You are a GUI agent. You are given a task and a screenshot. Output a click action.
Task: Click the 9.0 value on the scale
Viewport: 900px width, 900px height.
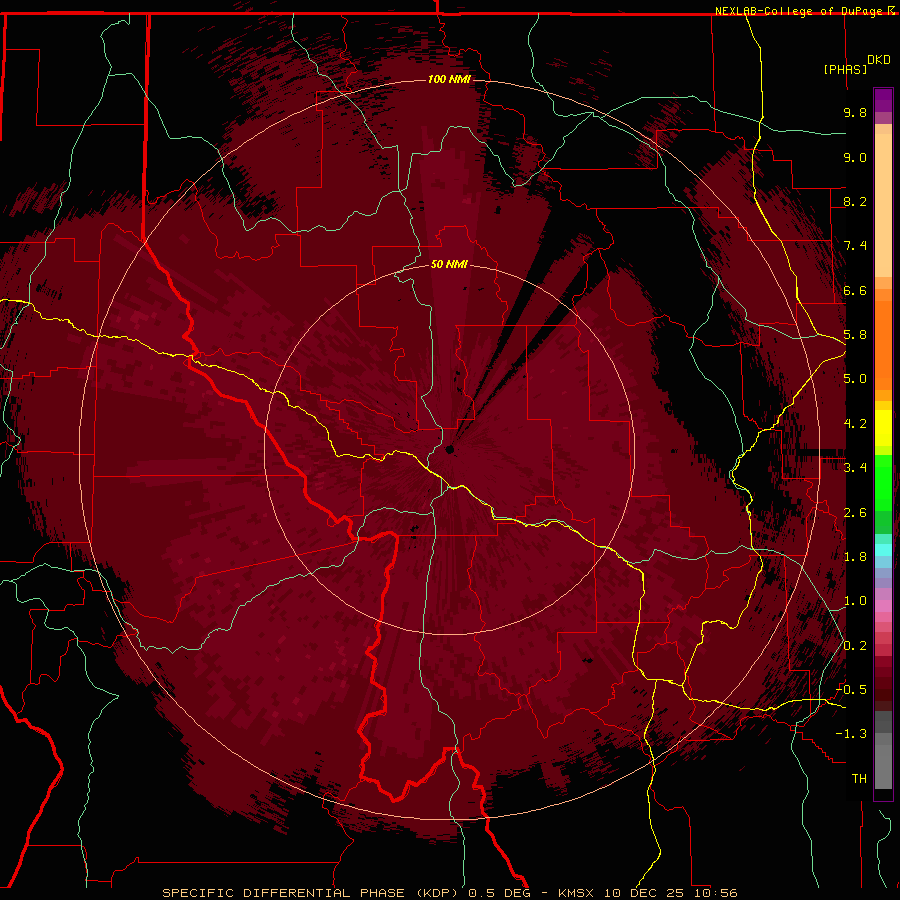855,157
